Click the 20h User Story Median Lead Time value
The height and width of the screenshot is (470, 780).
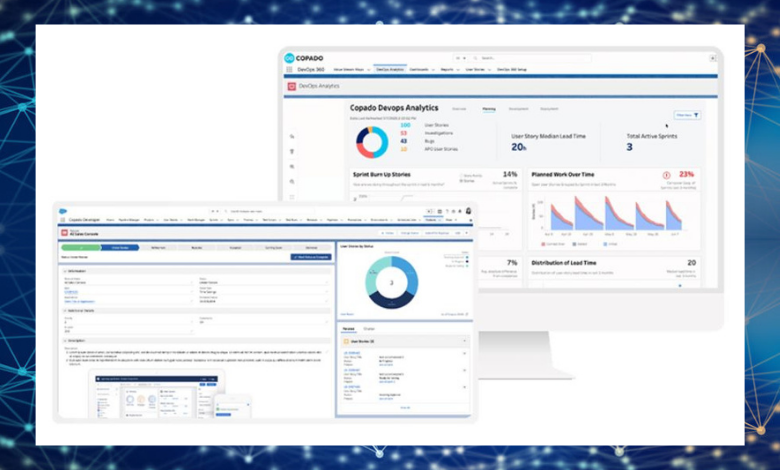(x=519, y=147)
